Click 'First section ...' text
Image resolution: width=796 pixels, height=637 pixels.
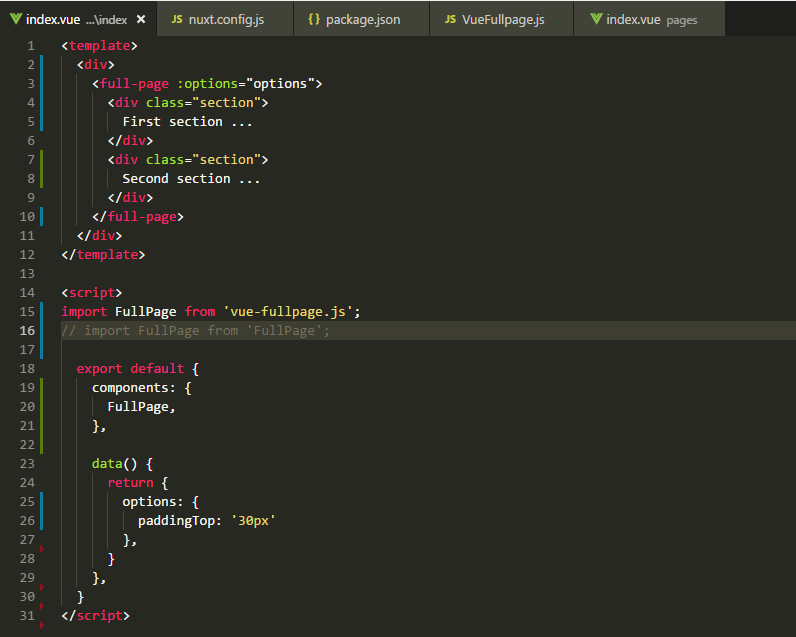coord(187,122)
